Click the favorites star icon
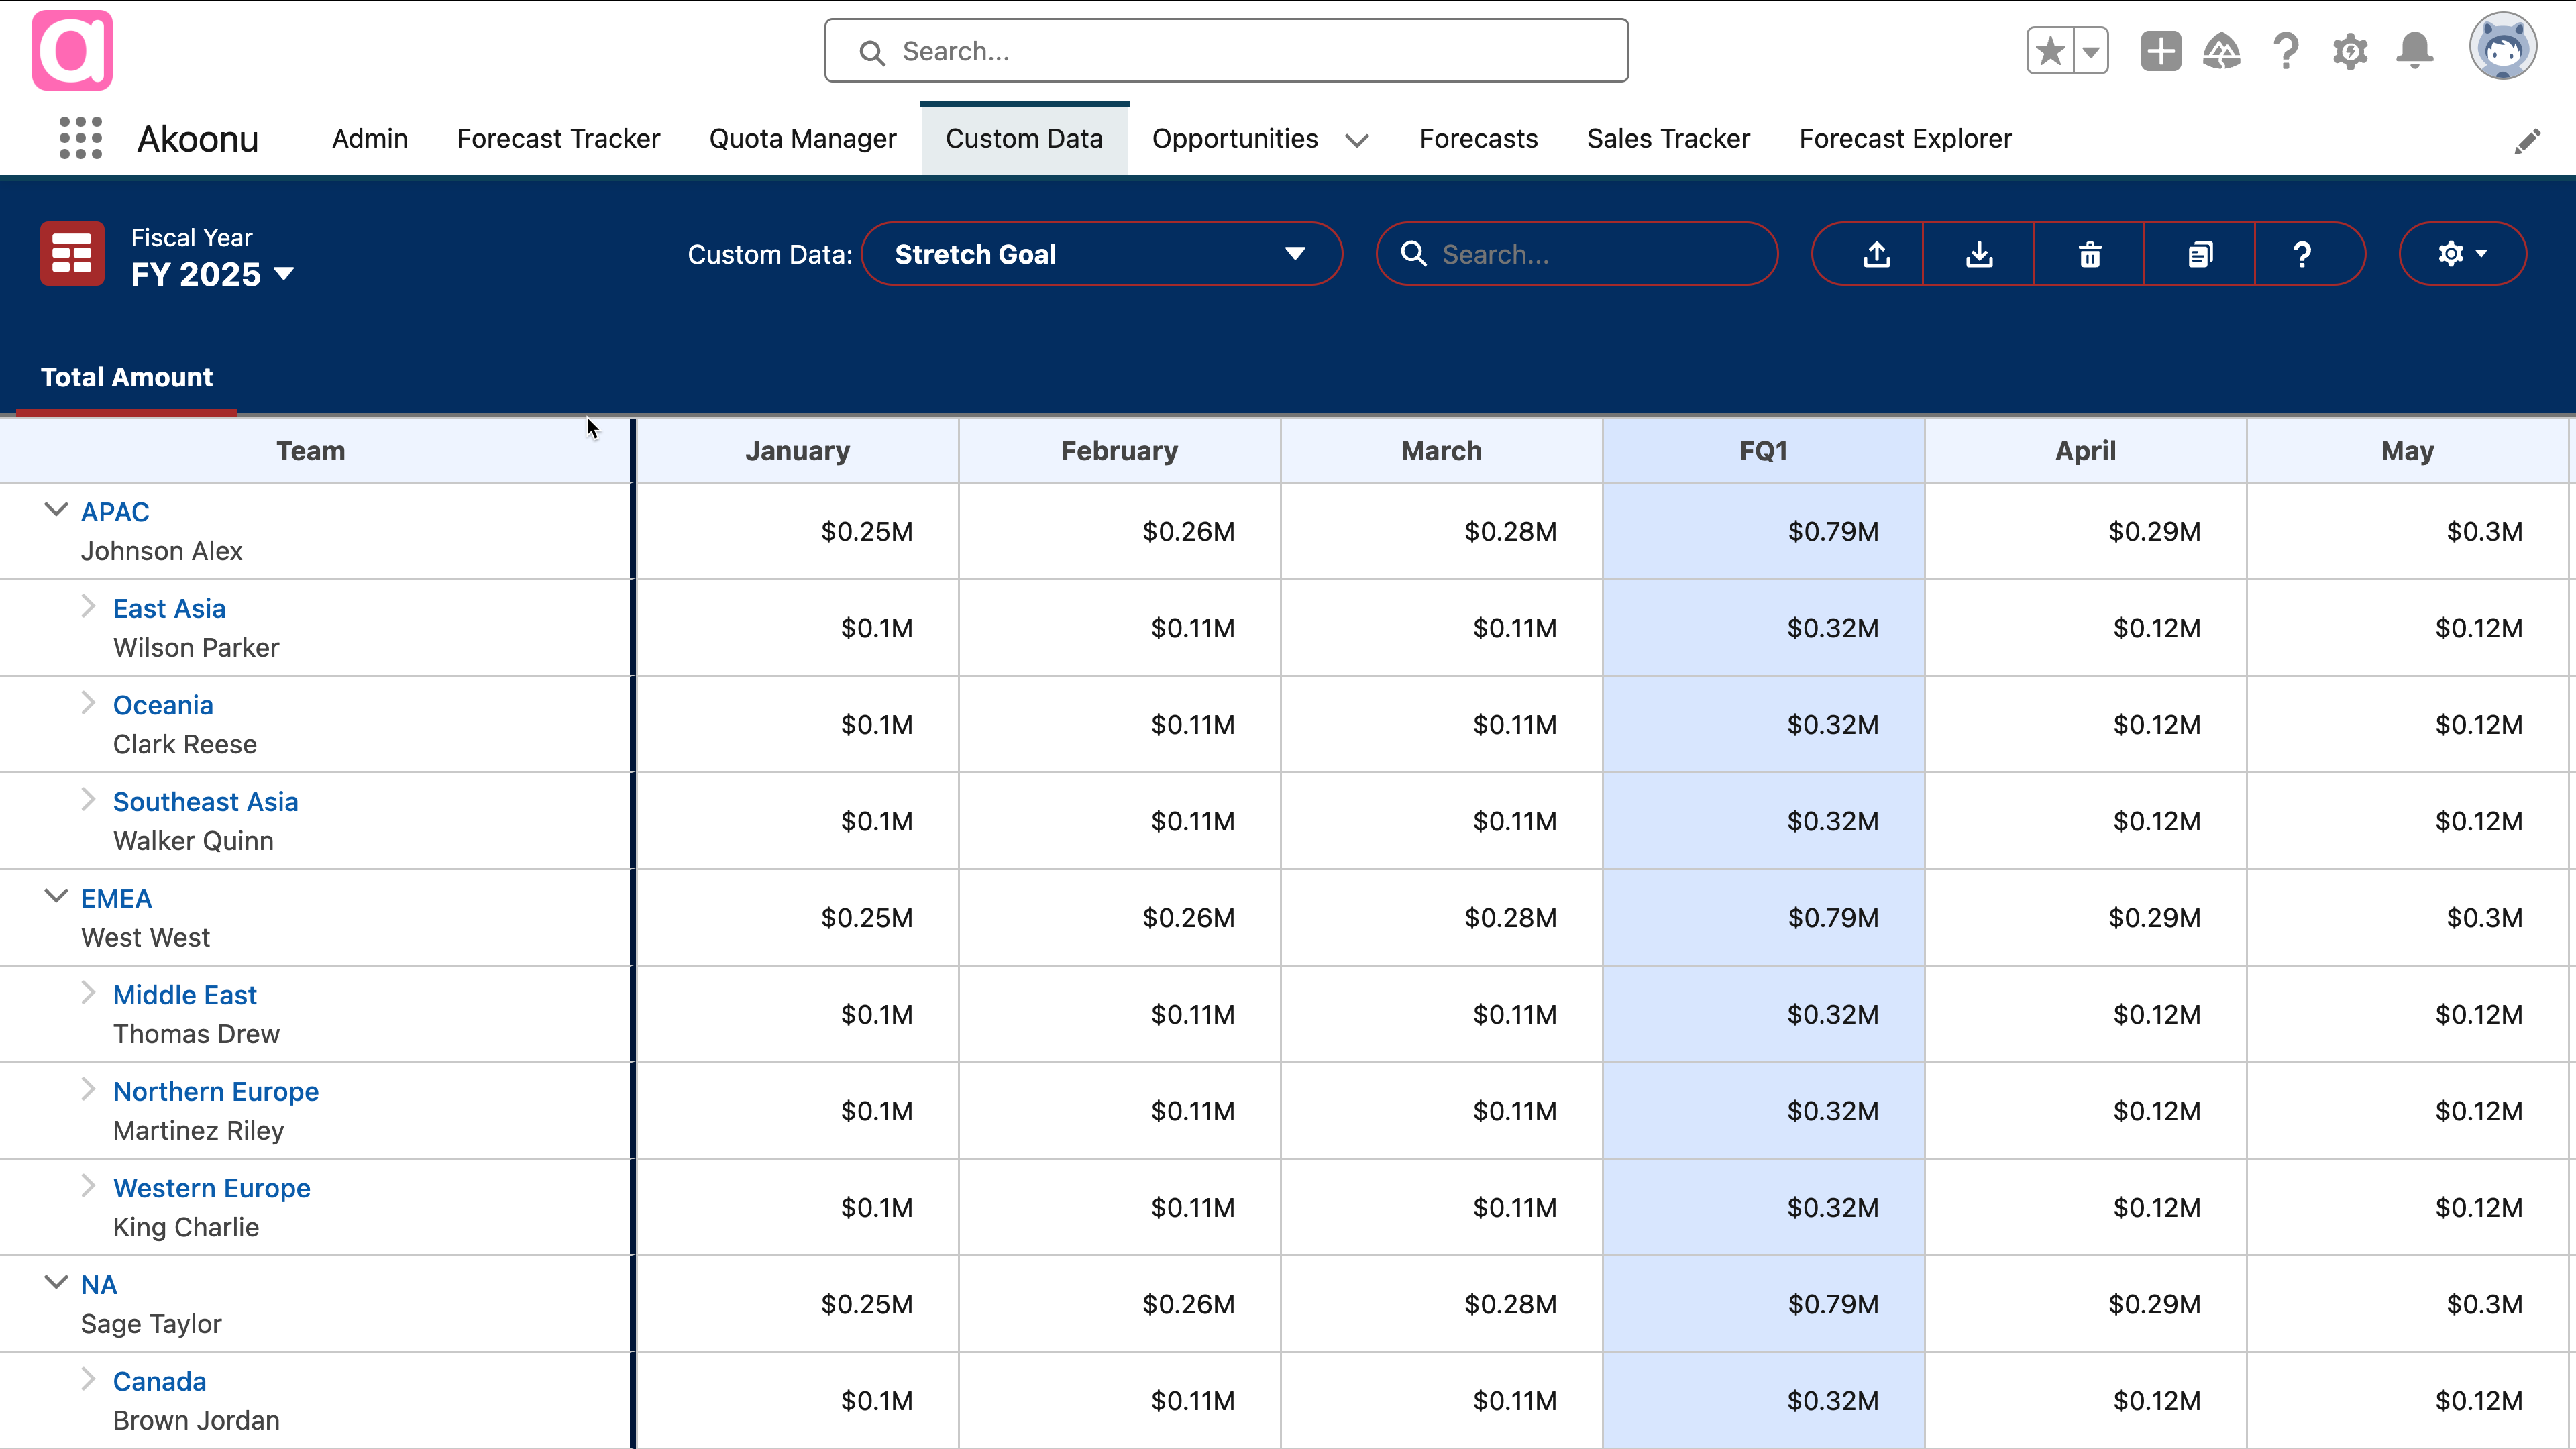 [x=2050, y=51]
